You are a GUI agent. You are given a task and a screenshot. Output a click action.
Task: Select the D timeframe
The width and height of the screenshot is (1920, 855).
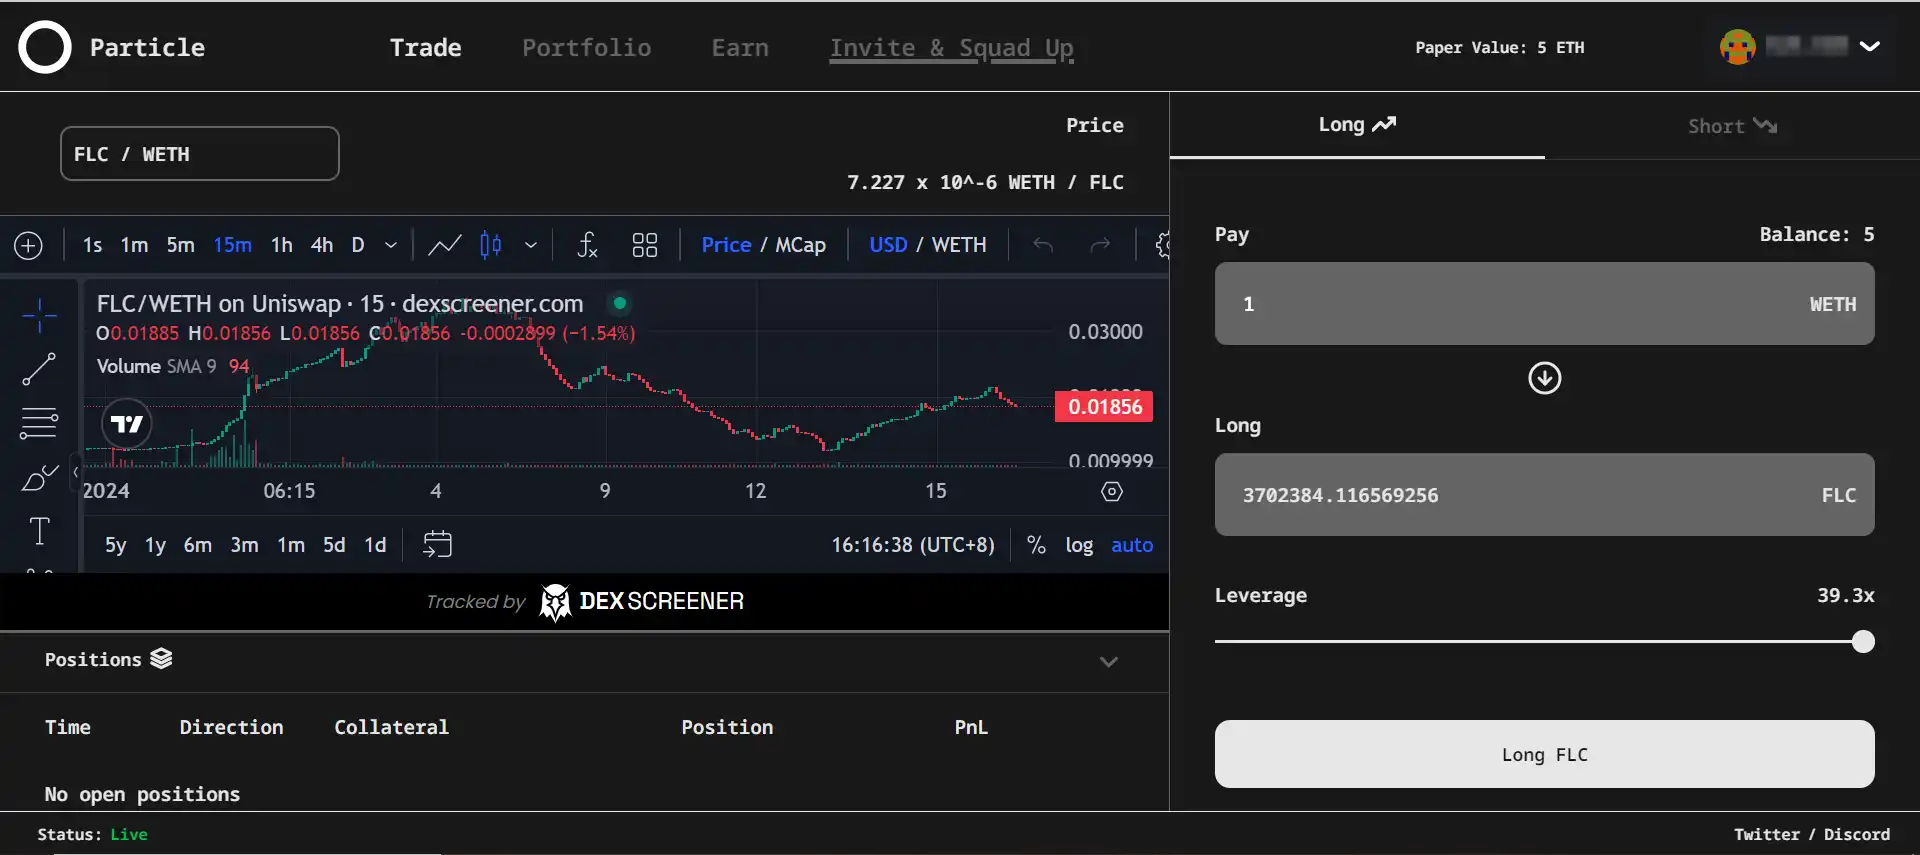pos(358,245)
